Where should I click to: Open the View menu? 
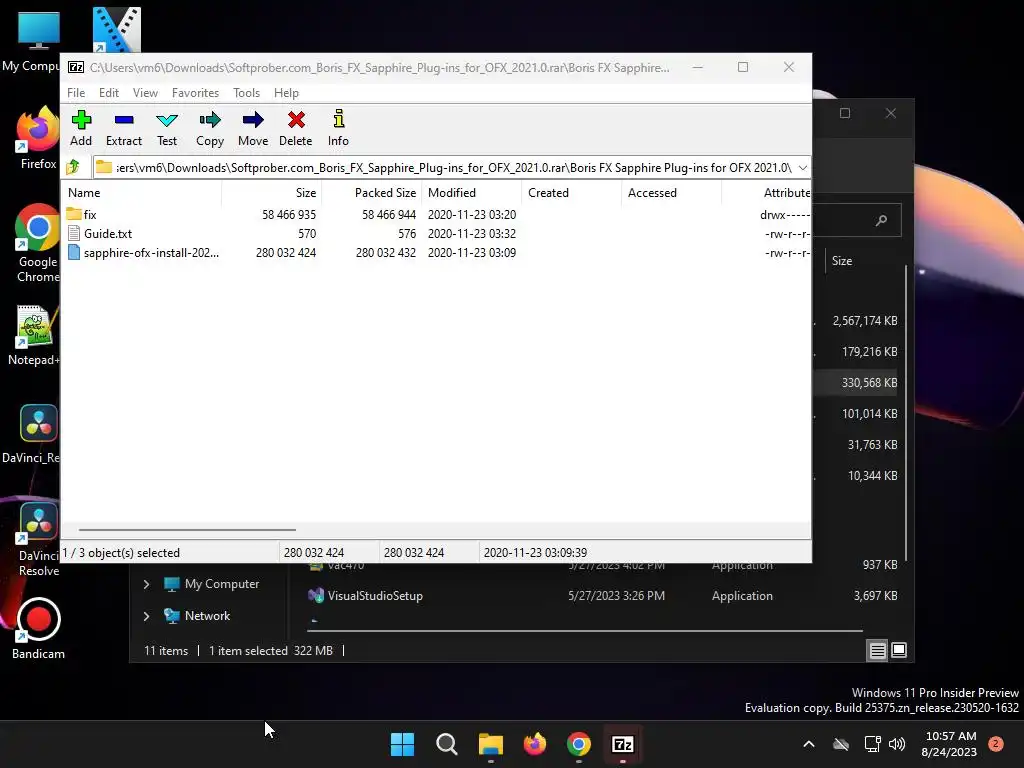tap(145, 93)
